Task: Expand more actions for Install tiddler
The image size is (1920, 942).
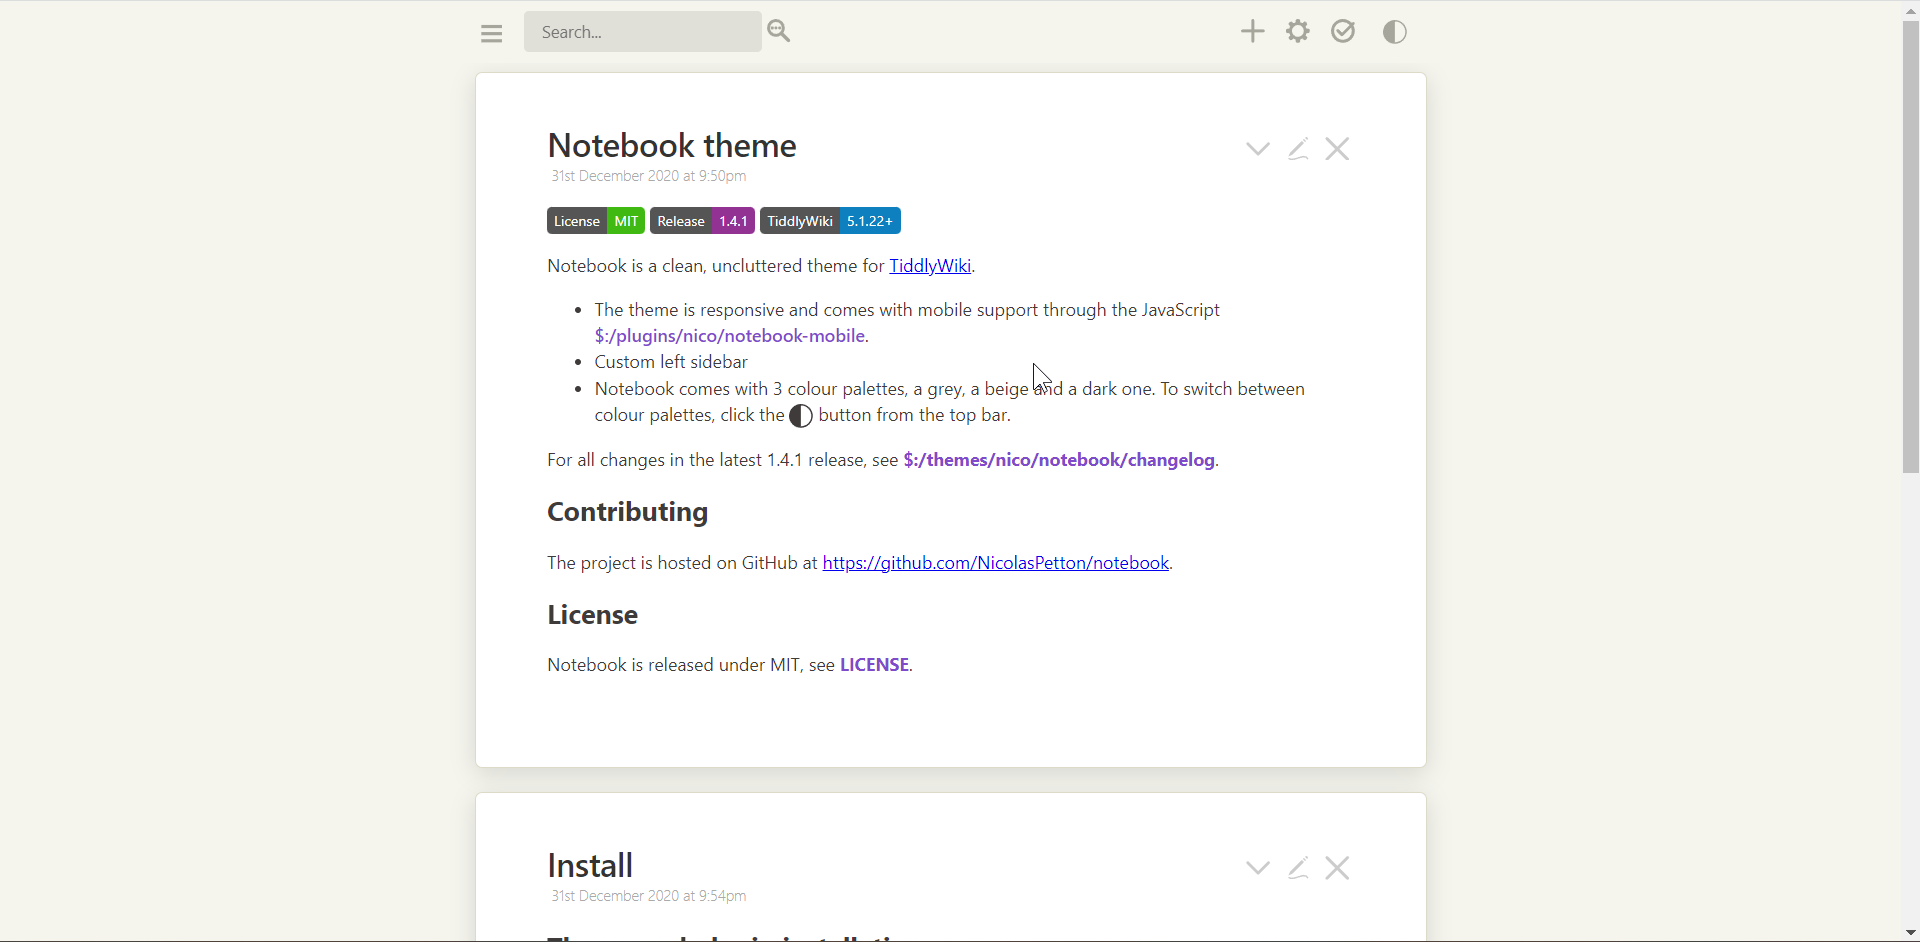Action: coord(1258,869)
